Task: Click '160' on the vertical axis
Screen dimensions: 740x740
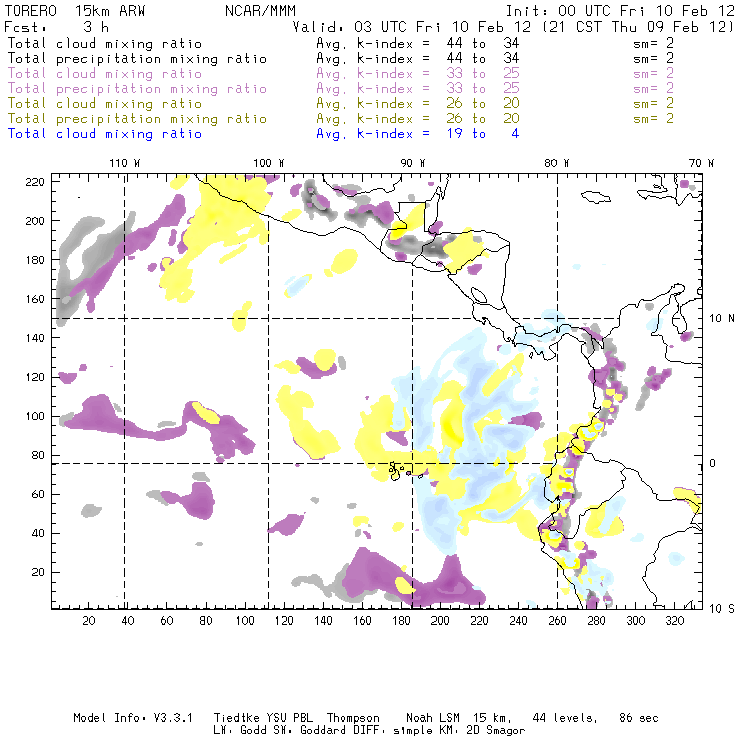Action: coord(35,299)
